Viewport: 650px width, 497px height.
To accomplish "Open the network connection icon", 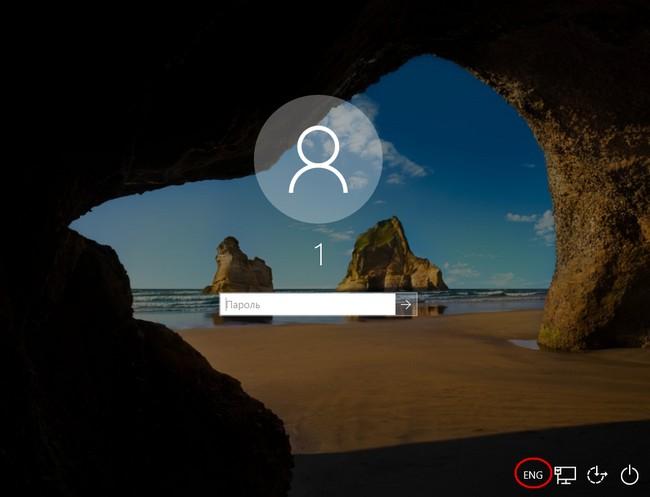I will [565, 475].
